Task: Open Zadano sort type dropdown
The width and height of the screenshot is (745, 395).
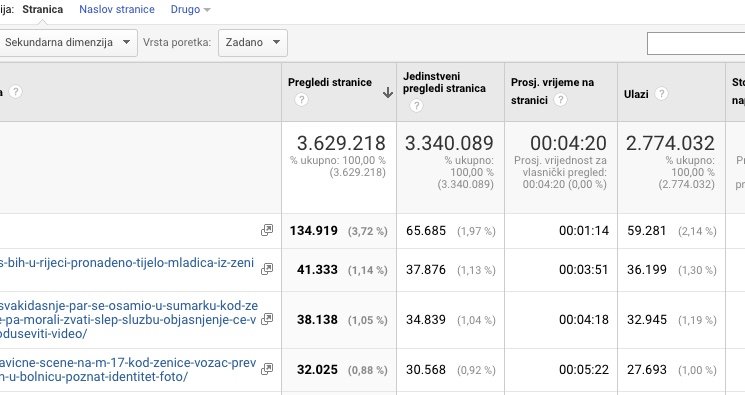Action: point(253,42)
